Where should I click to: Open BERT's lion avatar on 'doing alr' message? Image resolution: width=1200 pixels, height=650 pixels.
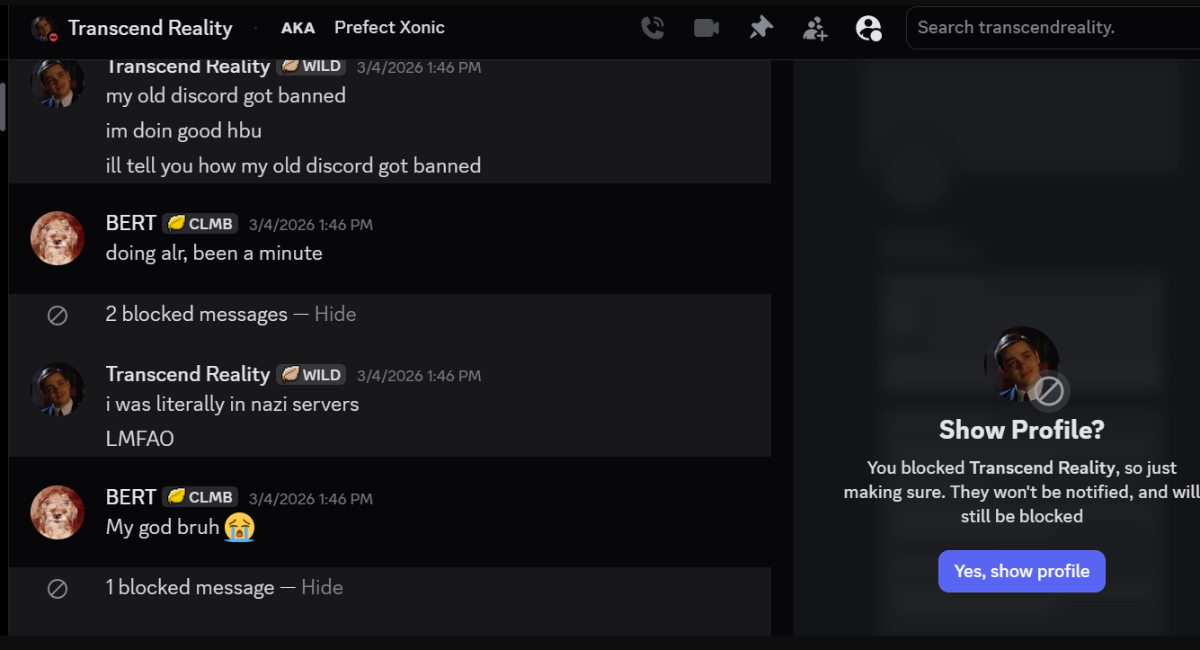(58, 238)
